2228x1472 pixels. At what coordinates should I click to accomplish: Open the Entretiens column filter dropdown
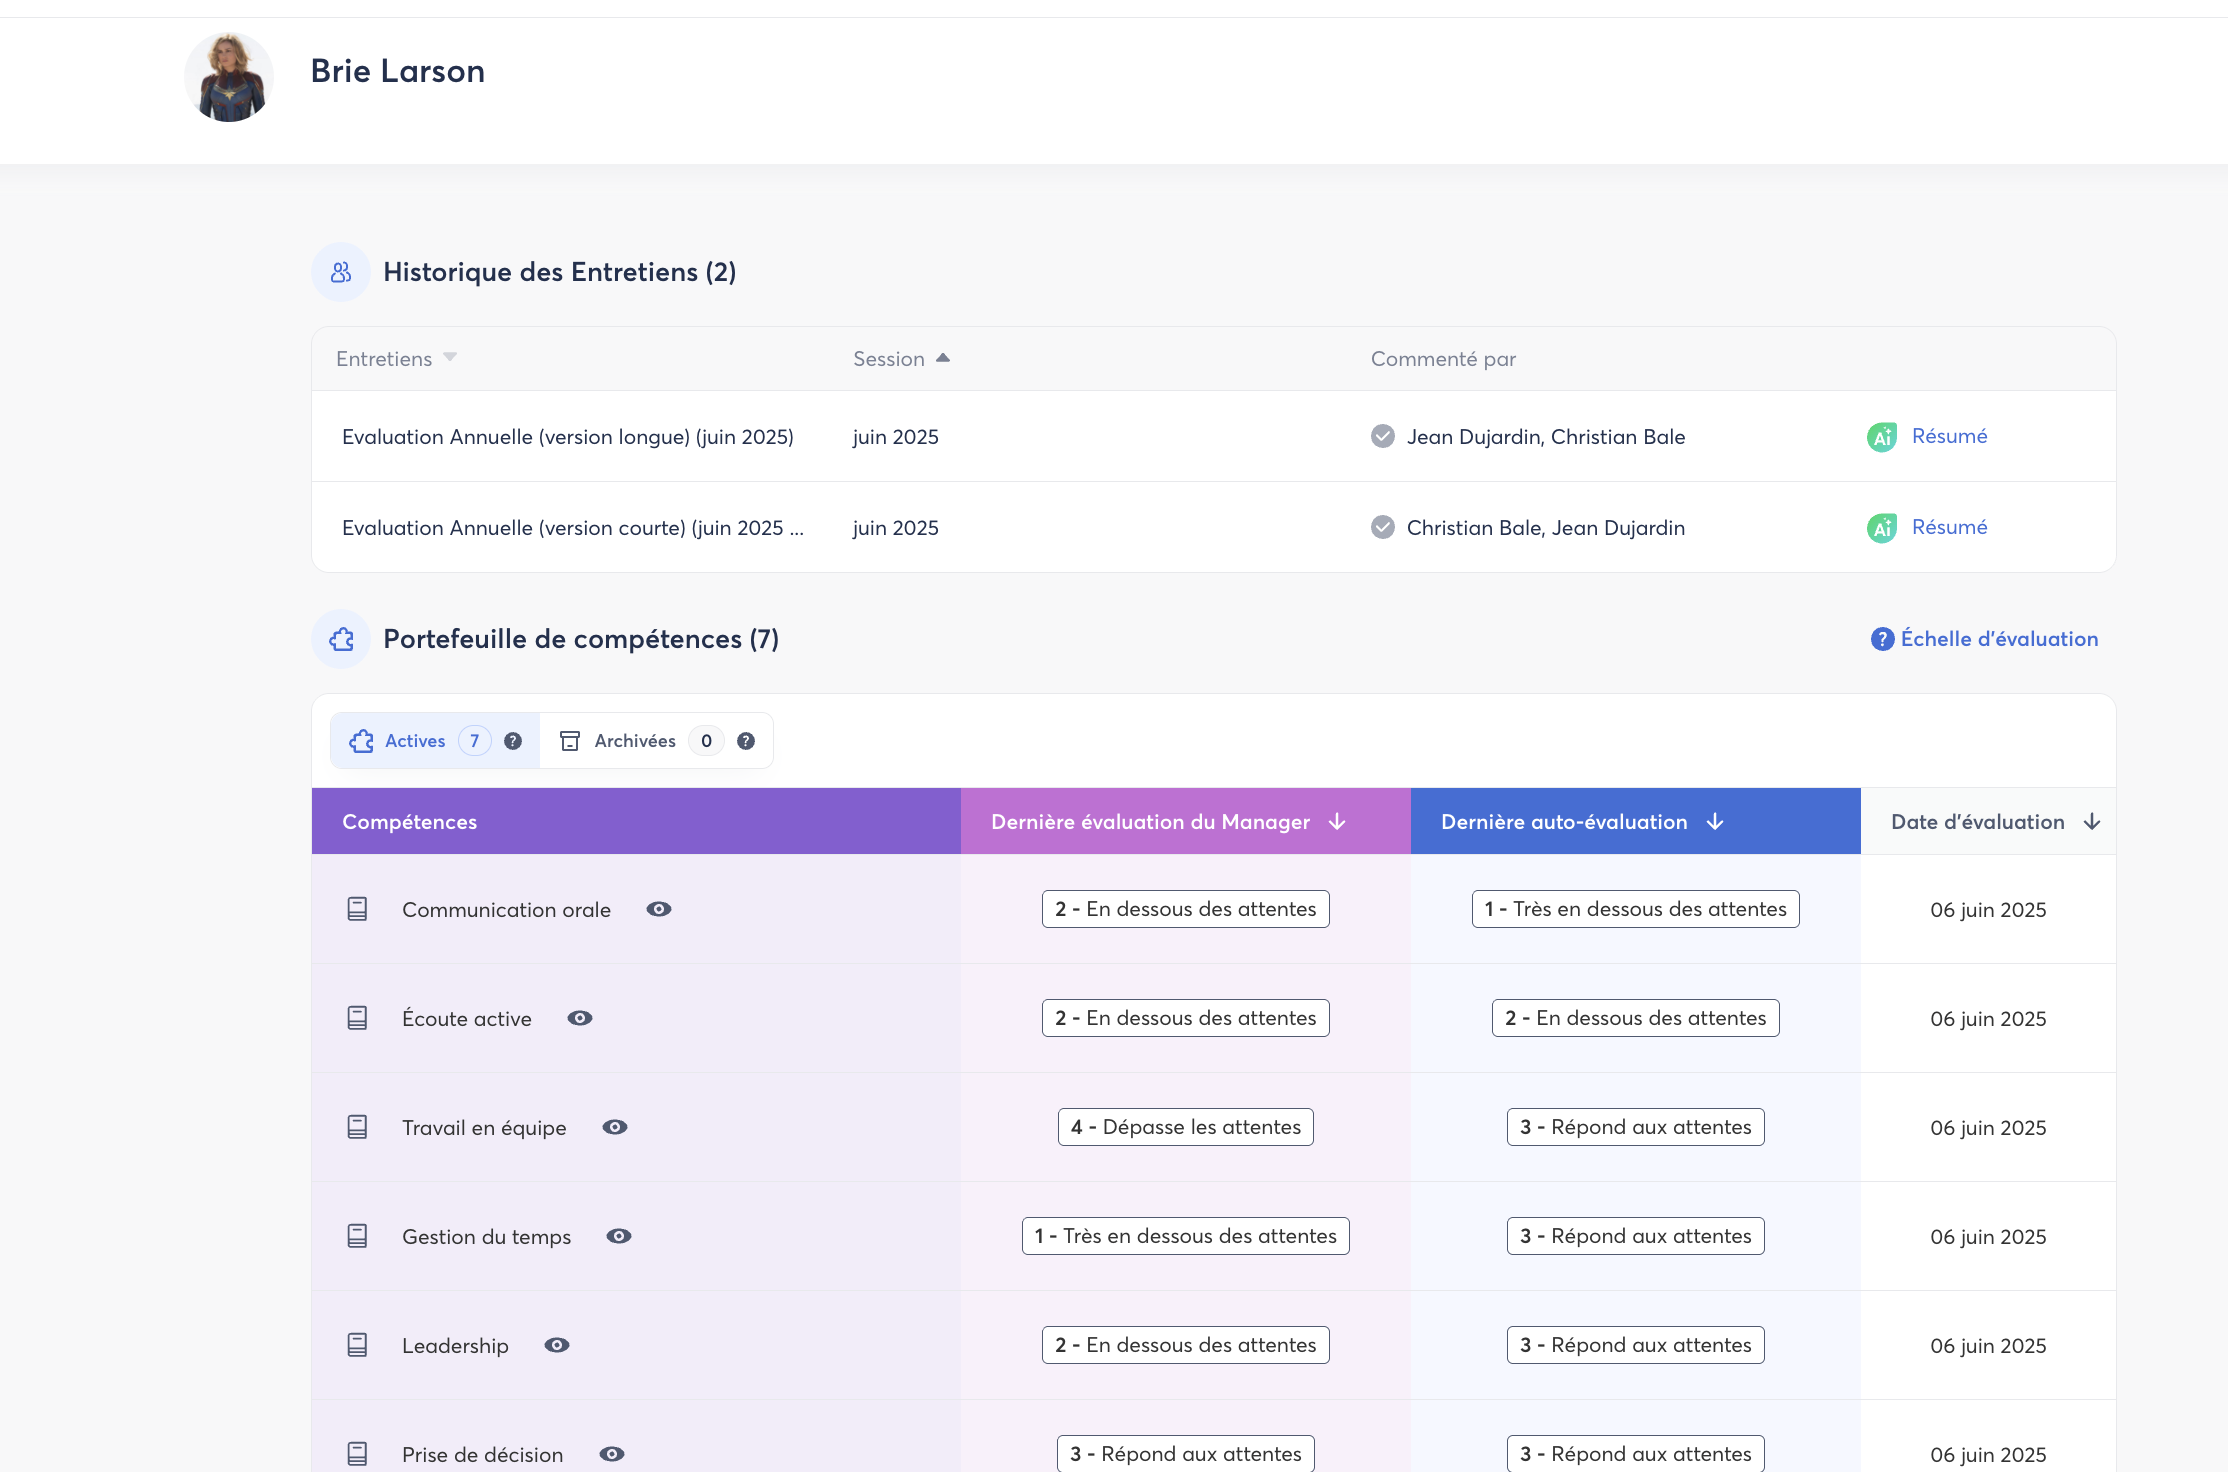[x=450, y=357]
